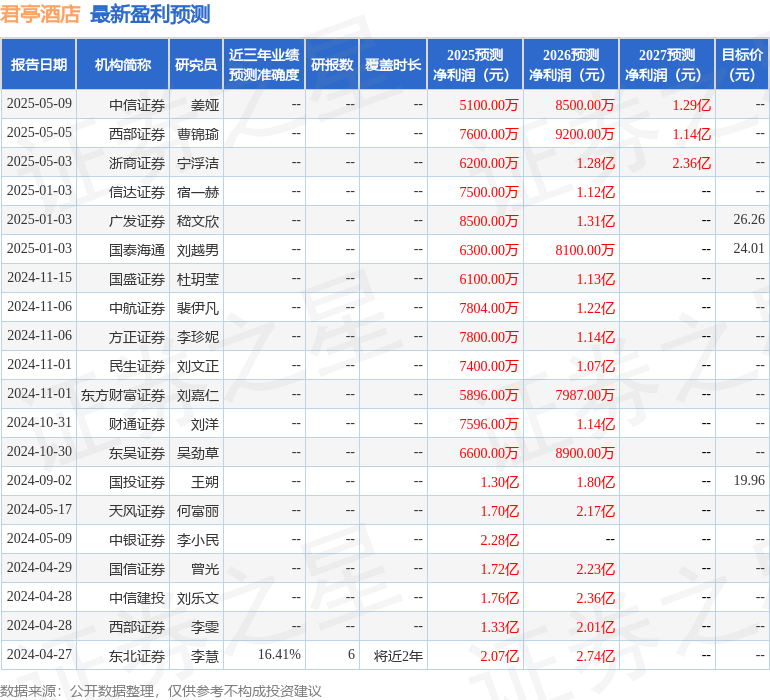Click the 机构简称 column header

tap(123, 65)
